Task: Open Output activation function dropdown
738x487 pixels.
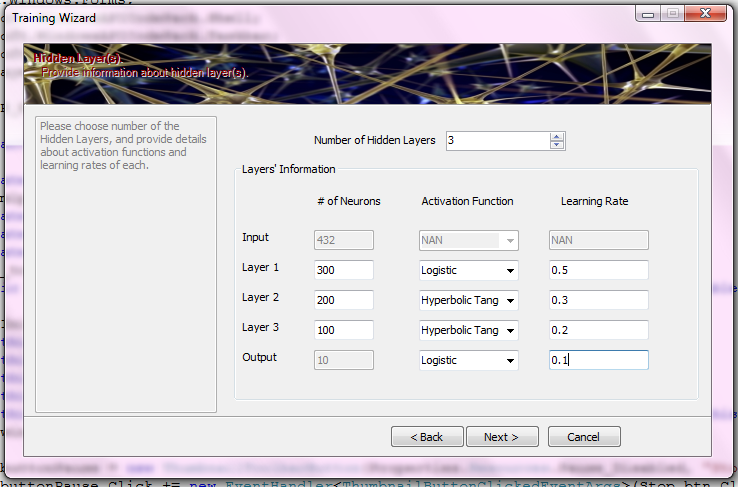Action: click(469, 360)
